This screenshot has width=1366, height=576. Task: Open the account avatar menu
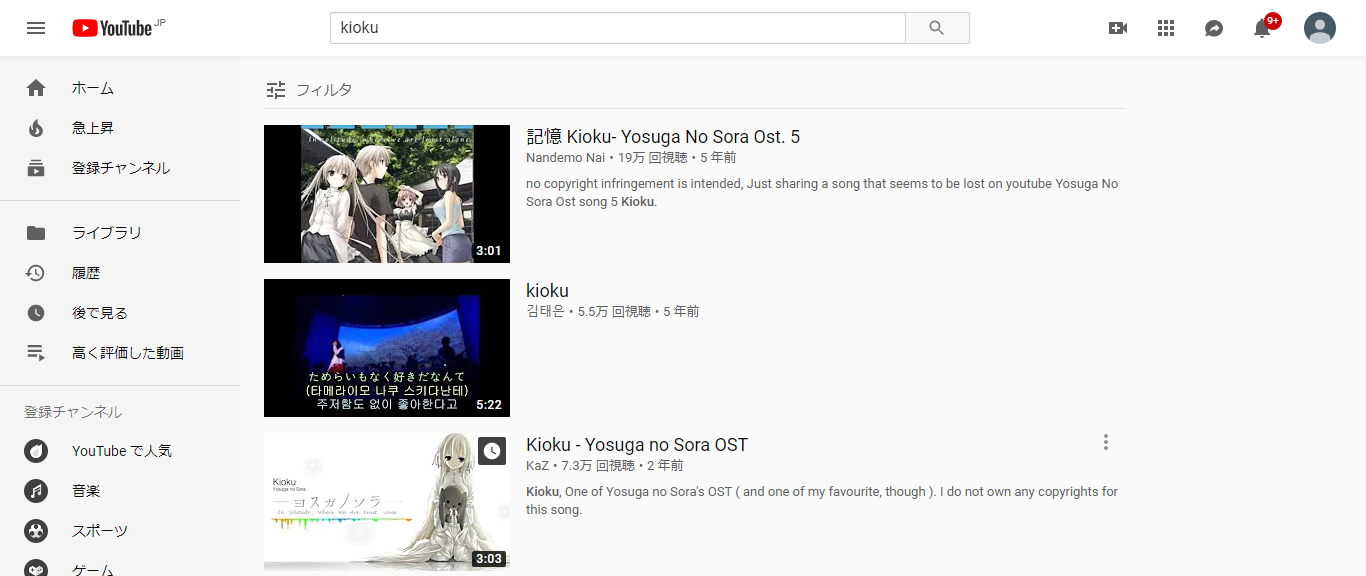[1320, 28]
